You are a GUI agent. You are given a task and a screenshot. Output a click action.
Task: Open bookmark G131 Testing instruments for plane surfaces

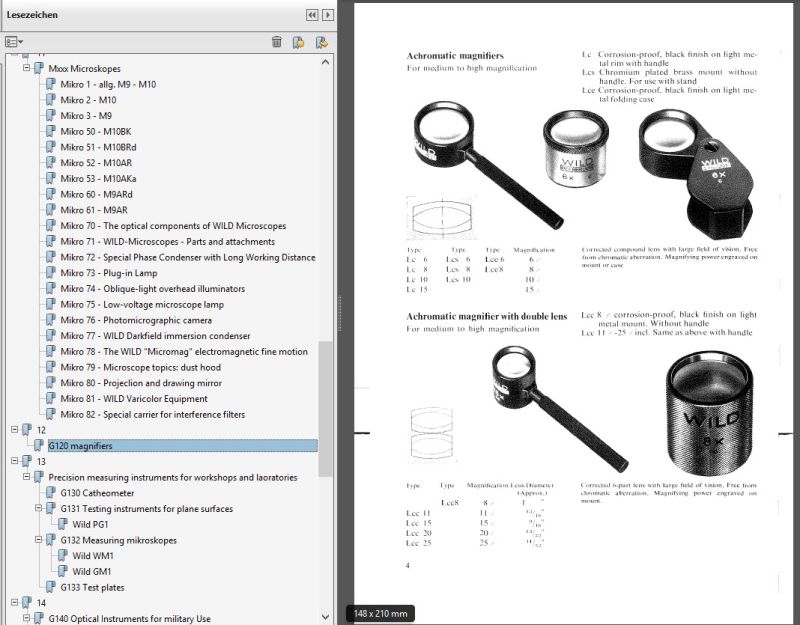[147, 509]
